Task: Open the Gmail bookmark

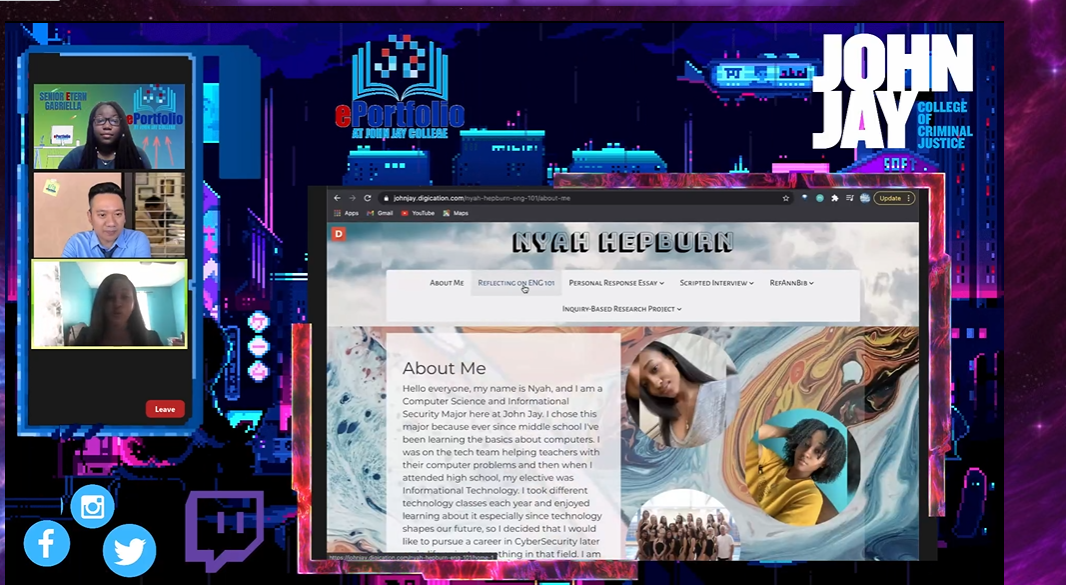Action: (380, 213)
